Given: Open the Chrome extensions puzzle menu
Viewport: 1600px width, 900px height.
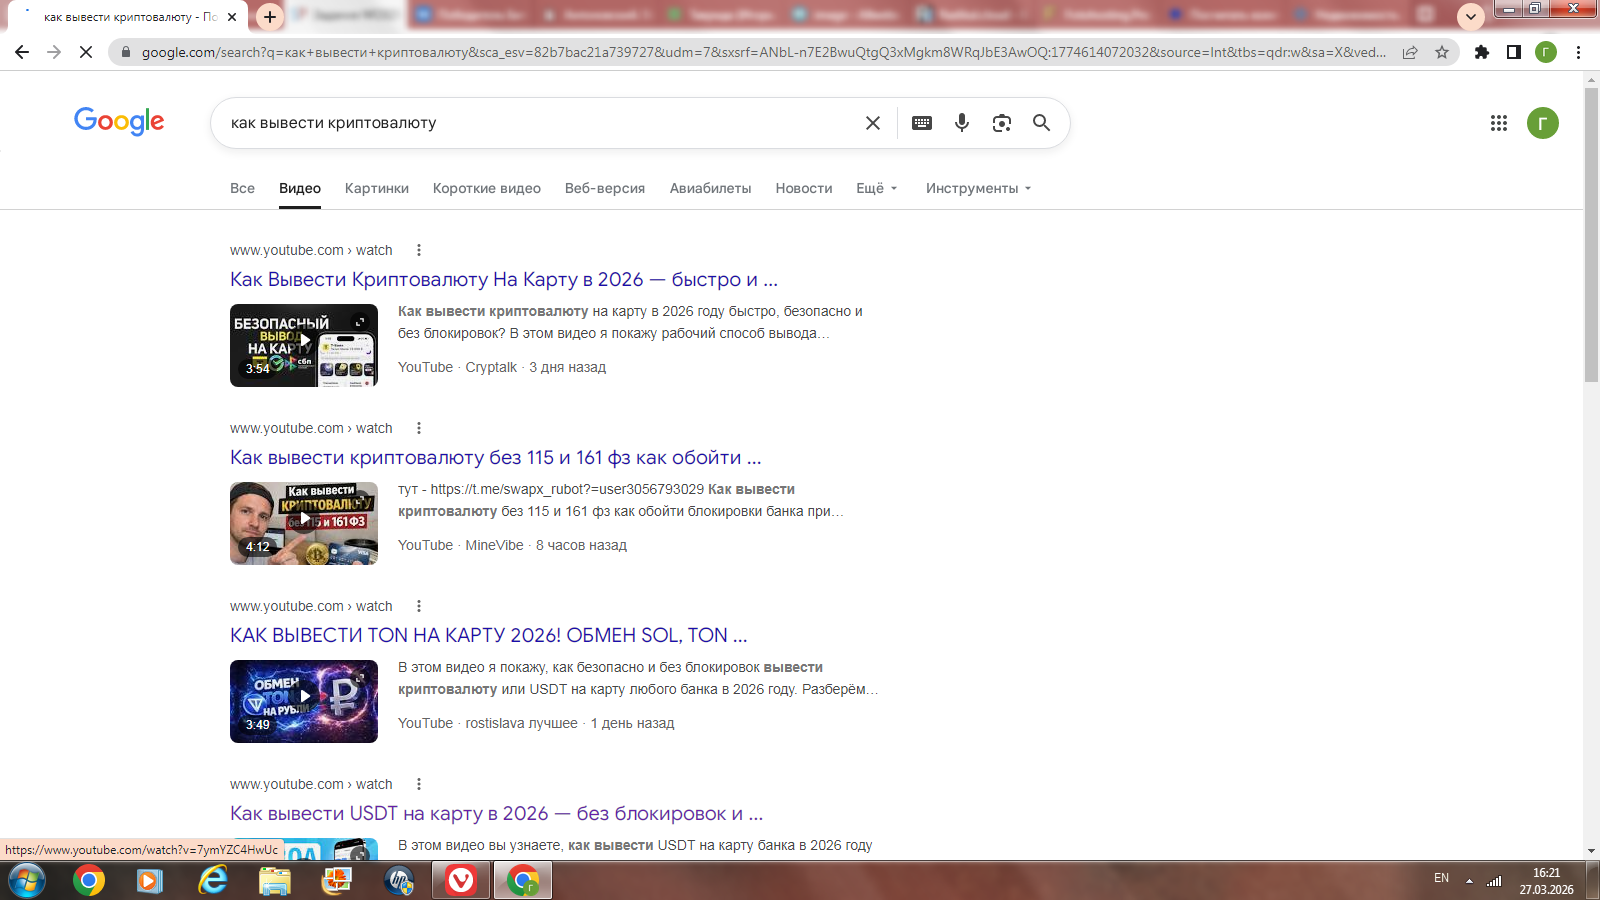Looking at the screenshot, I should [x=1482, y=52].
